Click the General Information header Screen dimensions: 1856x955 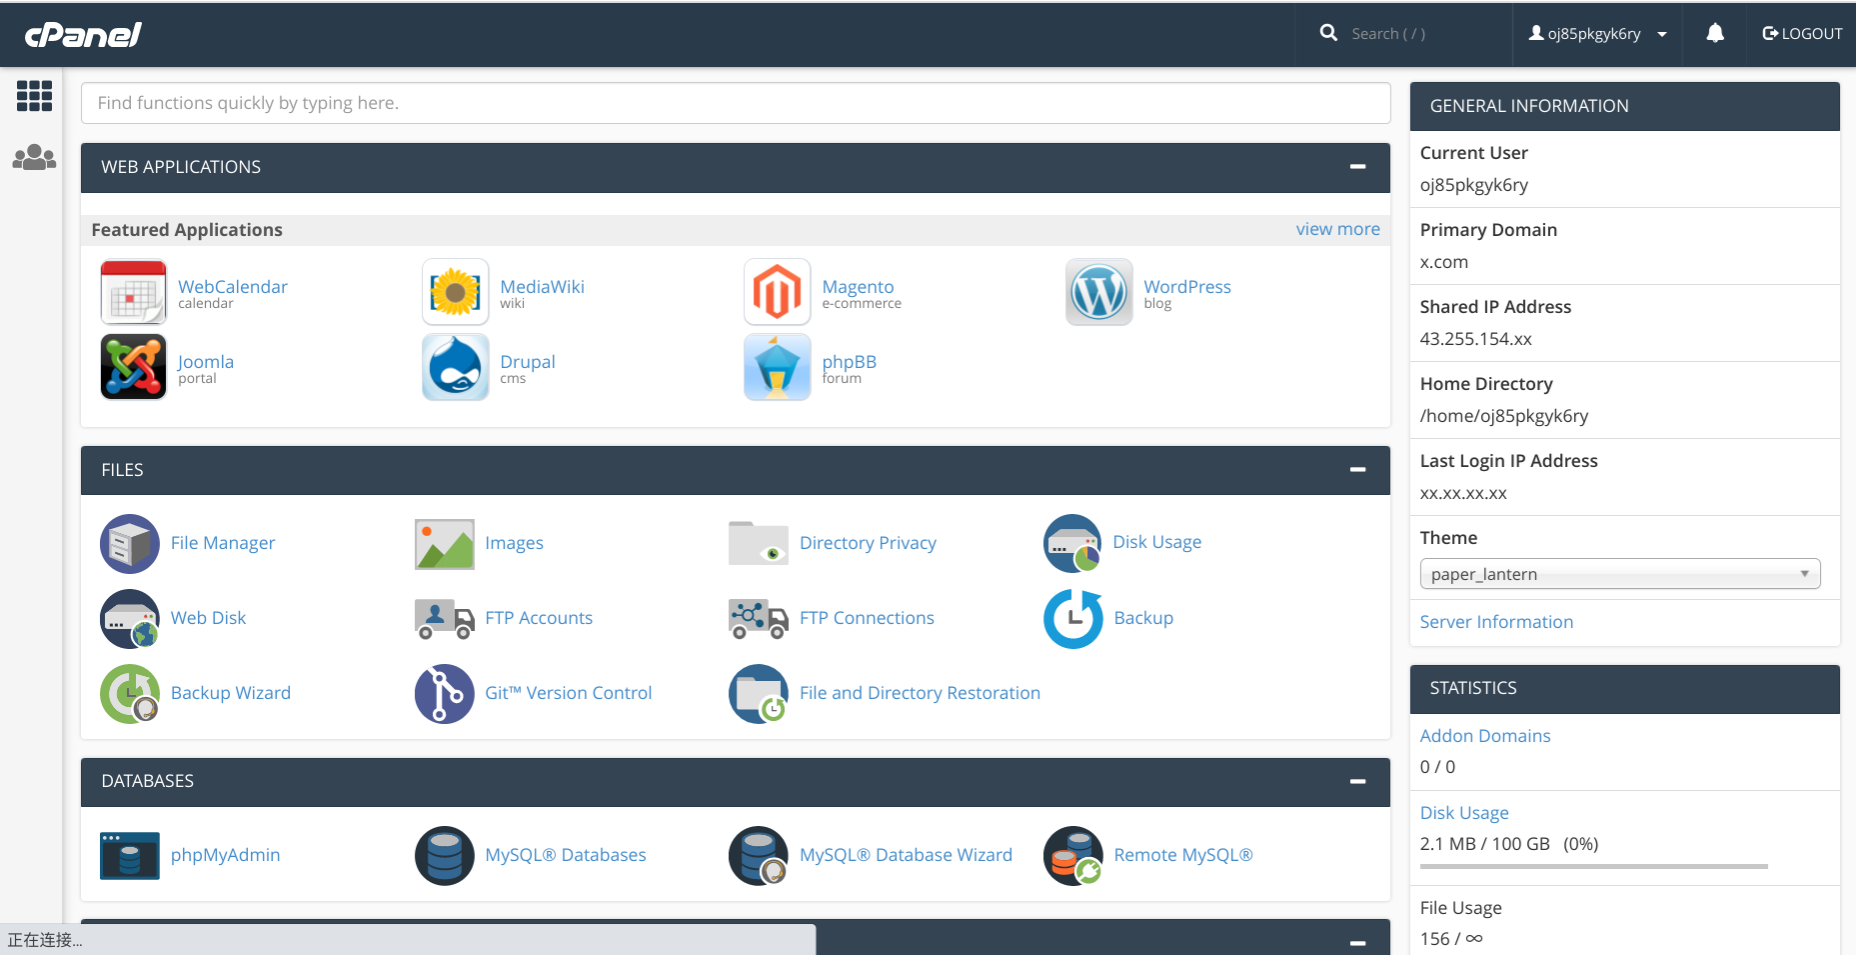[1625, 106]
